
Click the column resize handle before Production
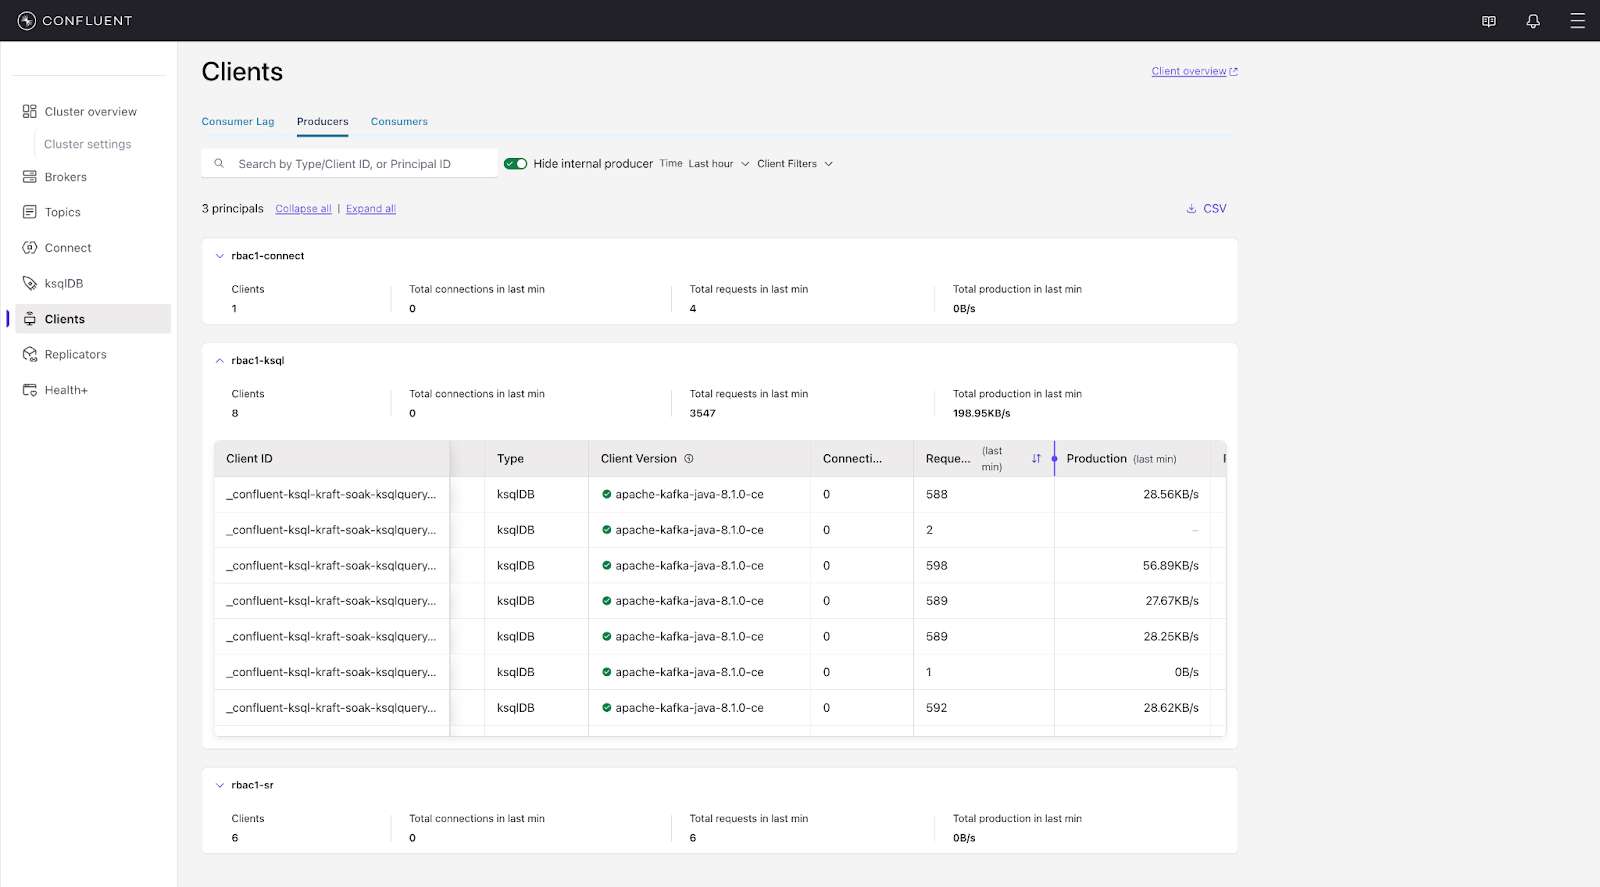[x=1054, y=459]
